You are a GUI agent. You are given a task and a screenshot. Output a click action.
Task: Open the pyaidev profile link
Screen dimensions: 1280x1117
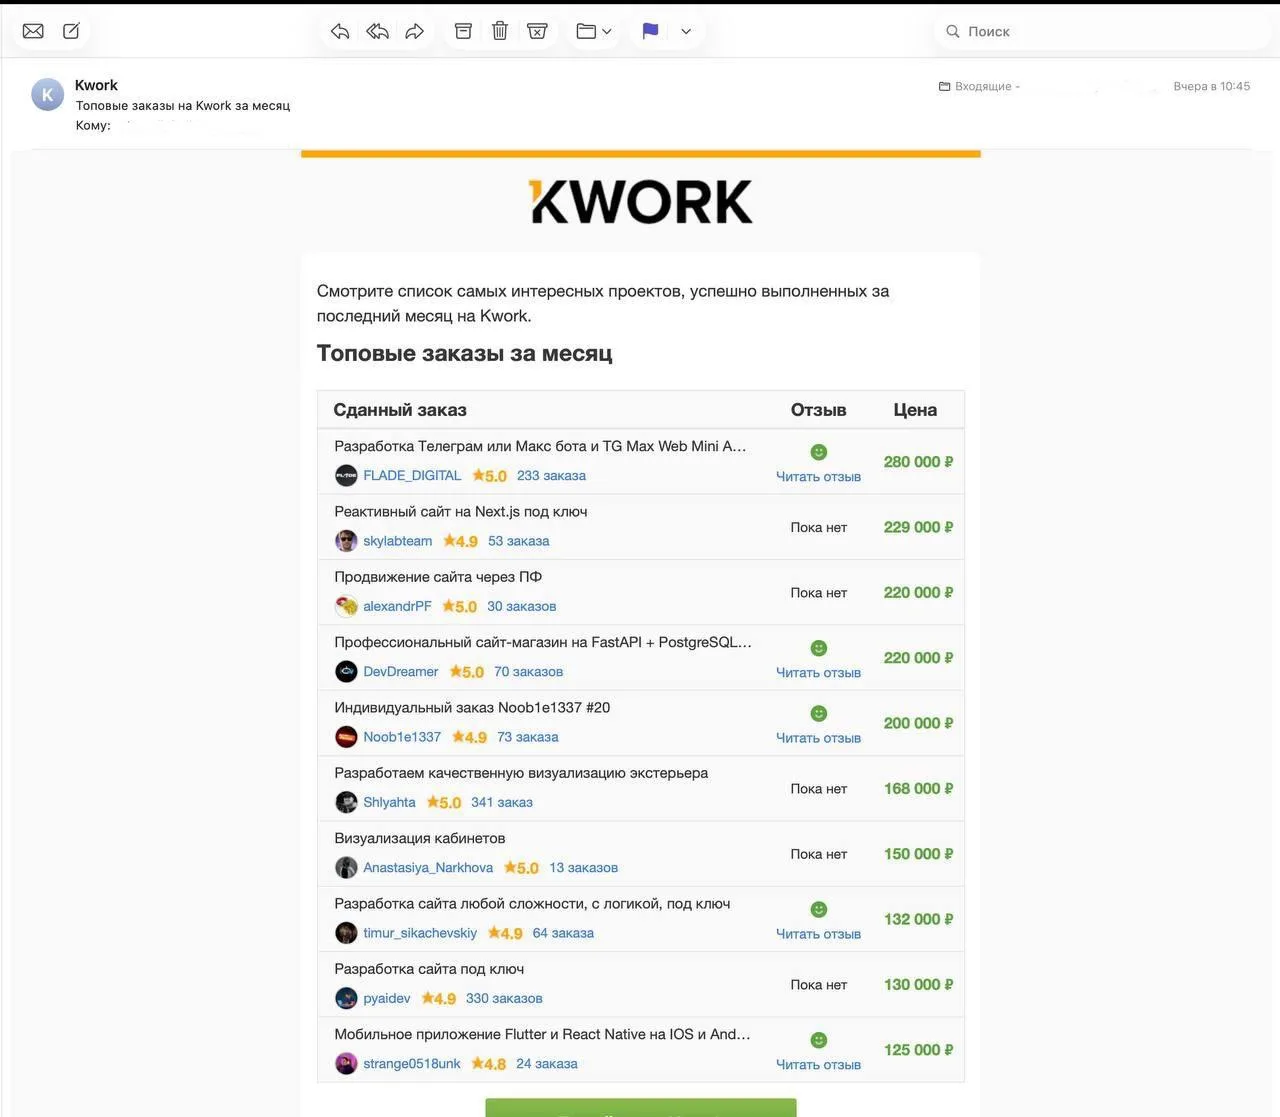[387, 998]
